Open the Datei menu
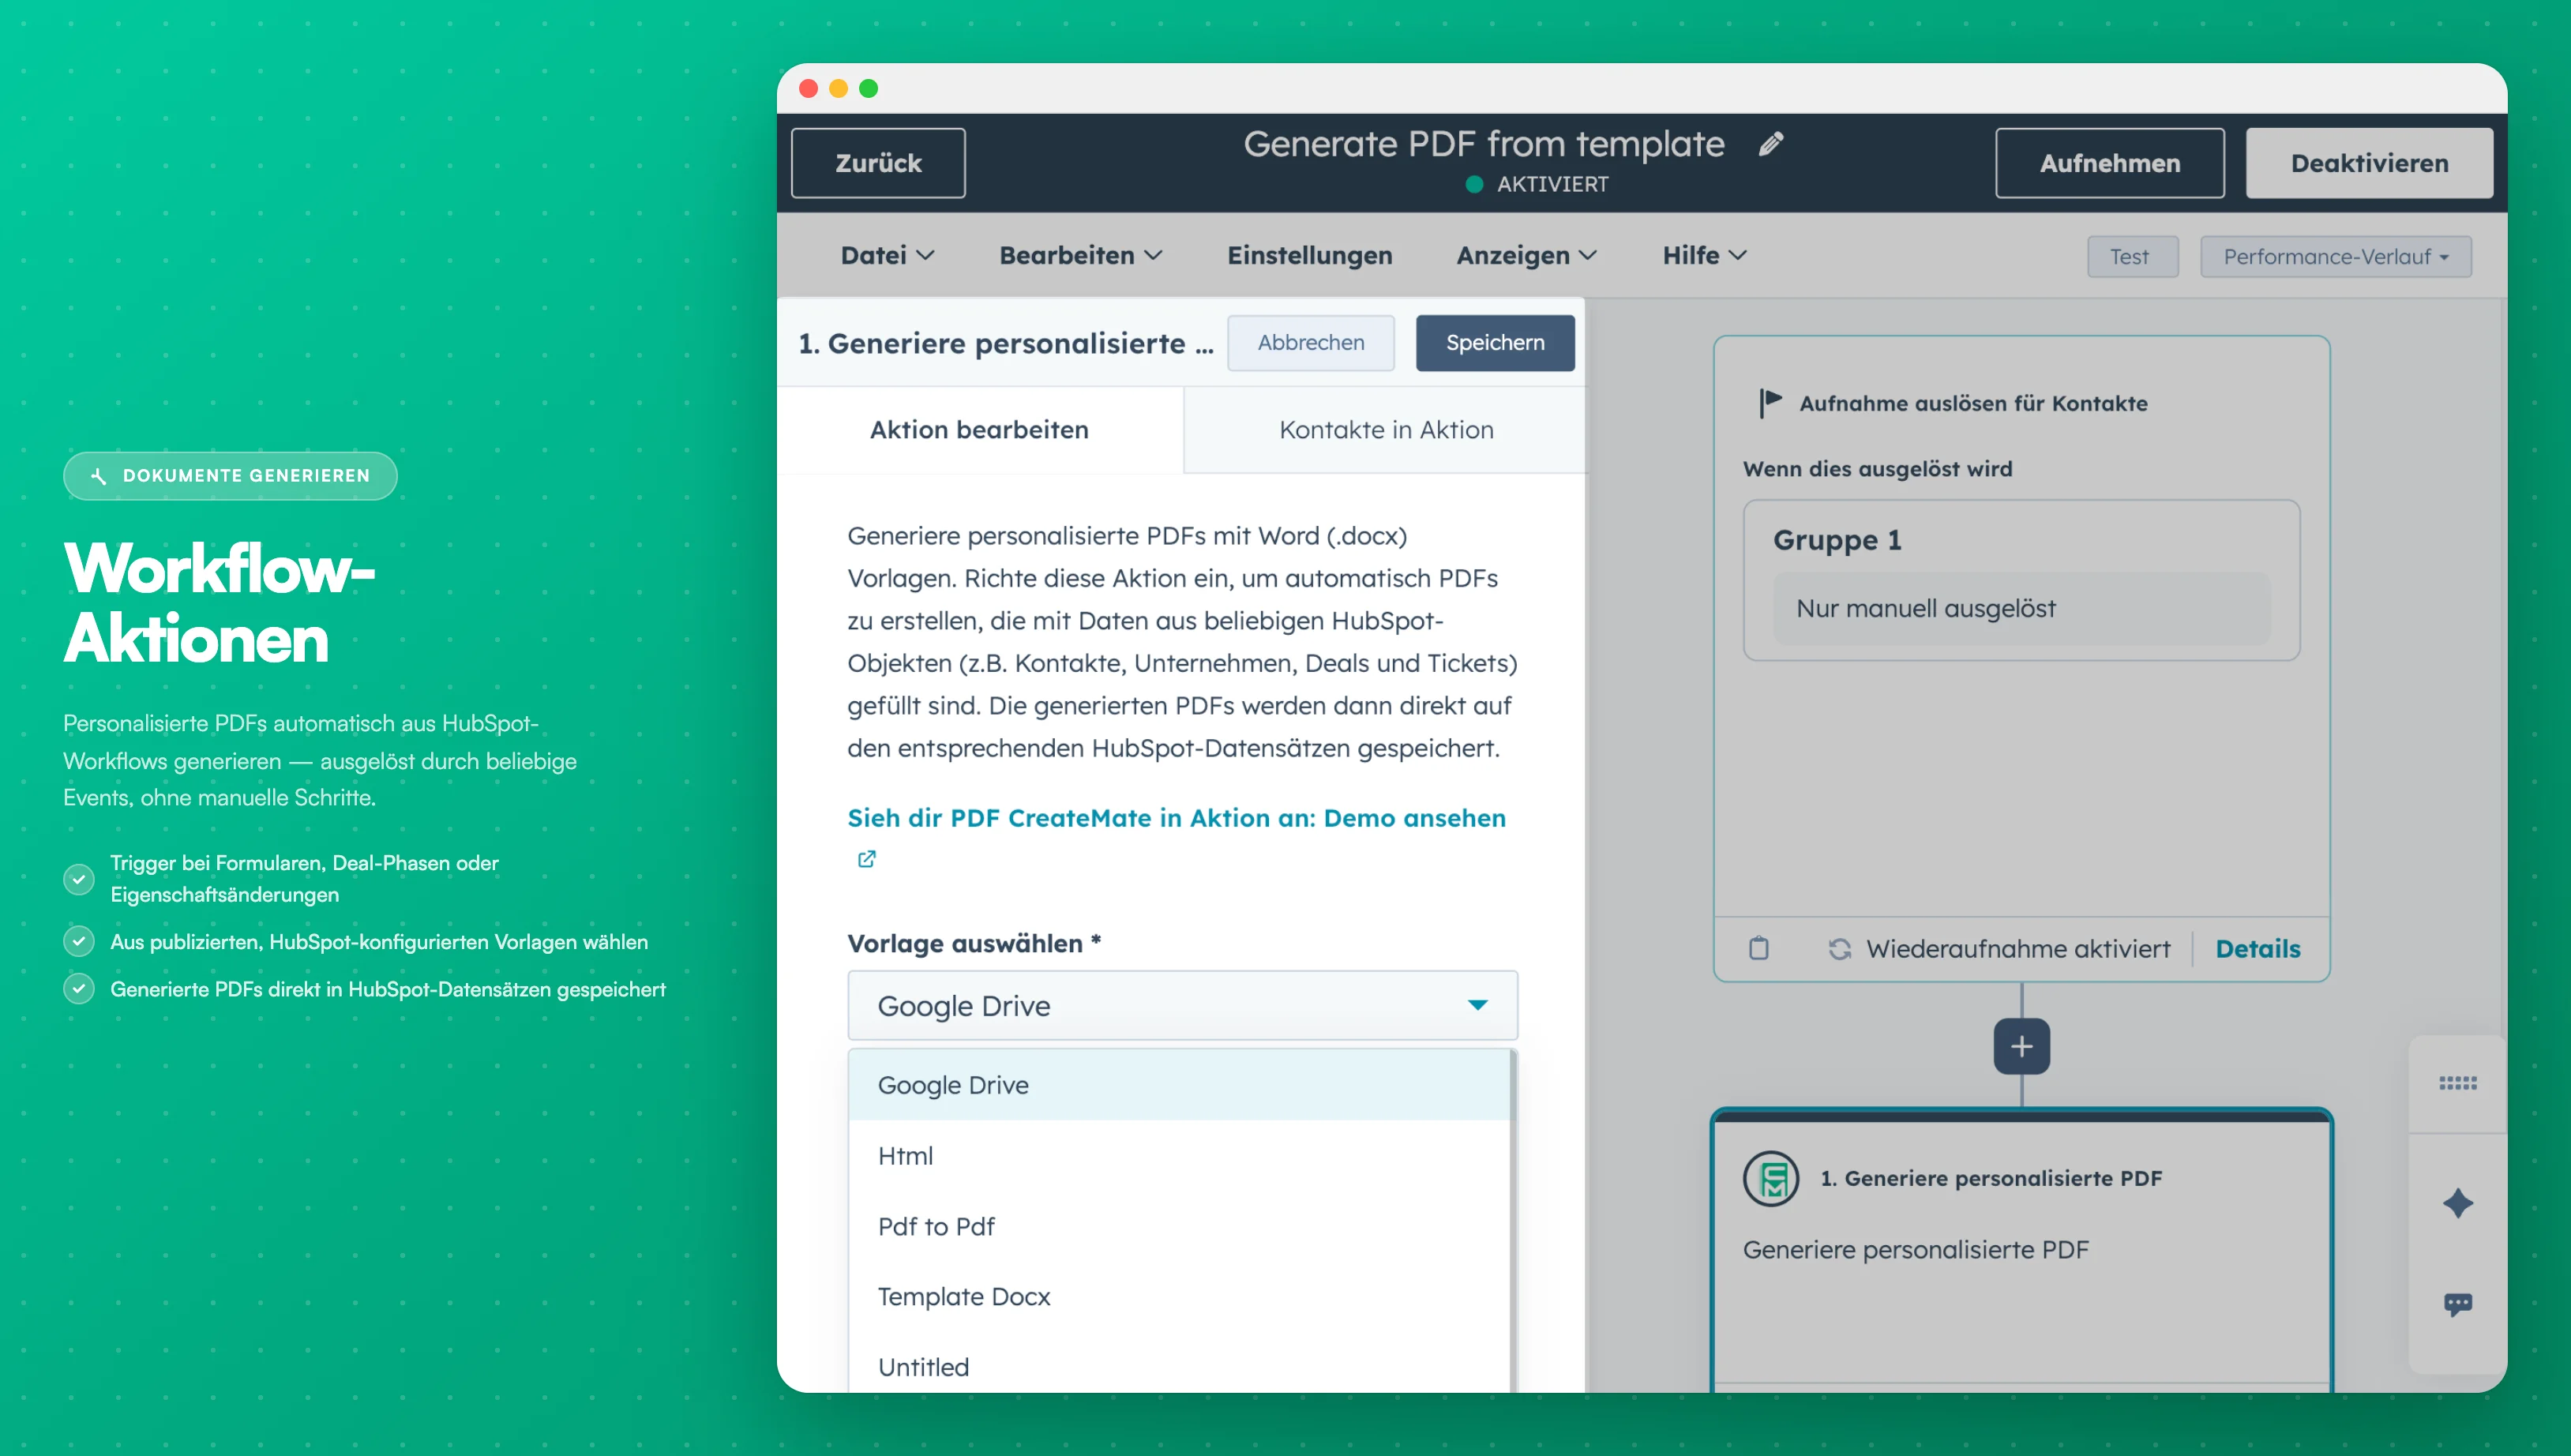The height and width of the screenshot is (1456, 2571). (x=887, y=255)
